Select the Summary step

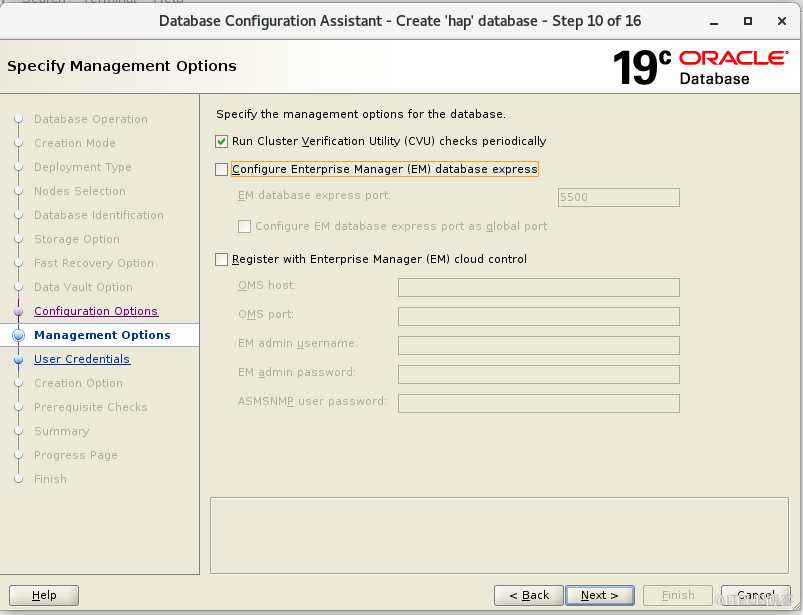tap(61, 431)
